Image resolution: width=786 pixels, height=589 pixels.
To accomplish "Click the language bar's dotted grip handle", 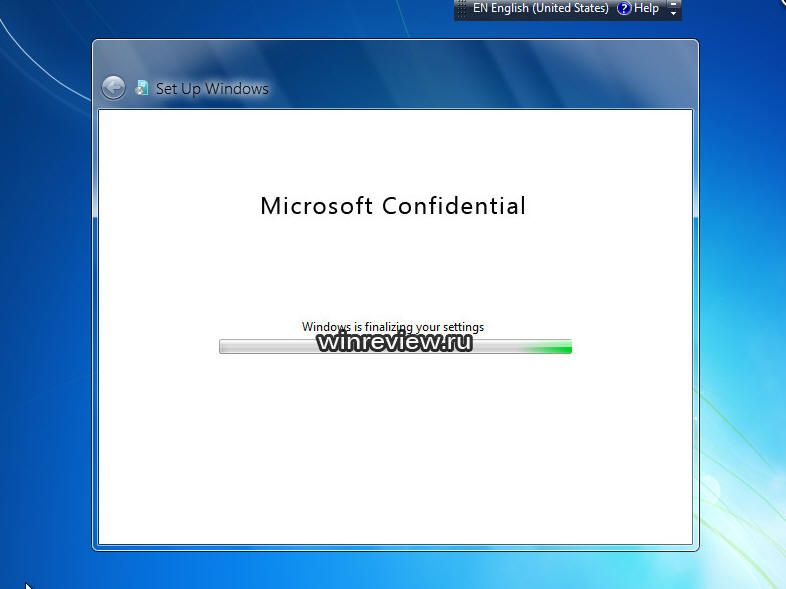I will click(x=461, y=9).
